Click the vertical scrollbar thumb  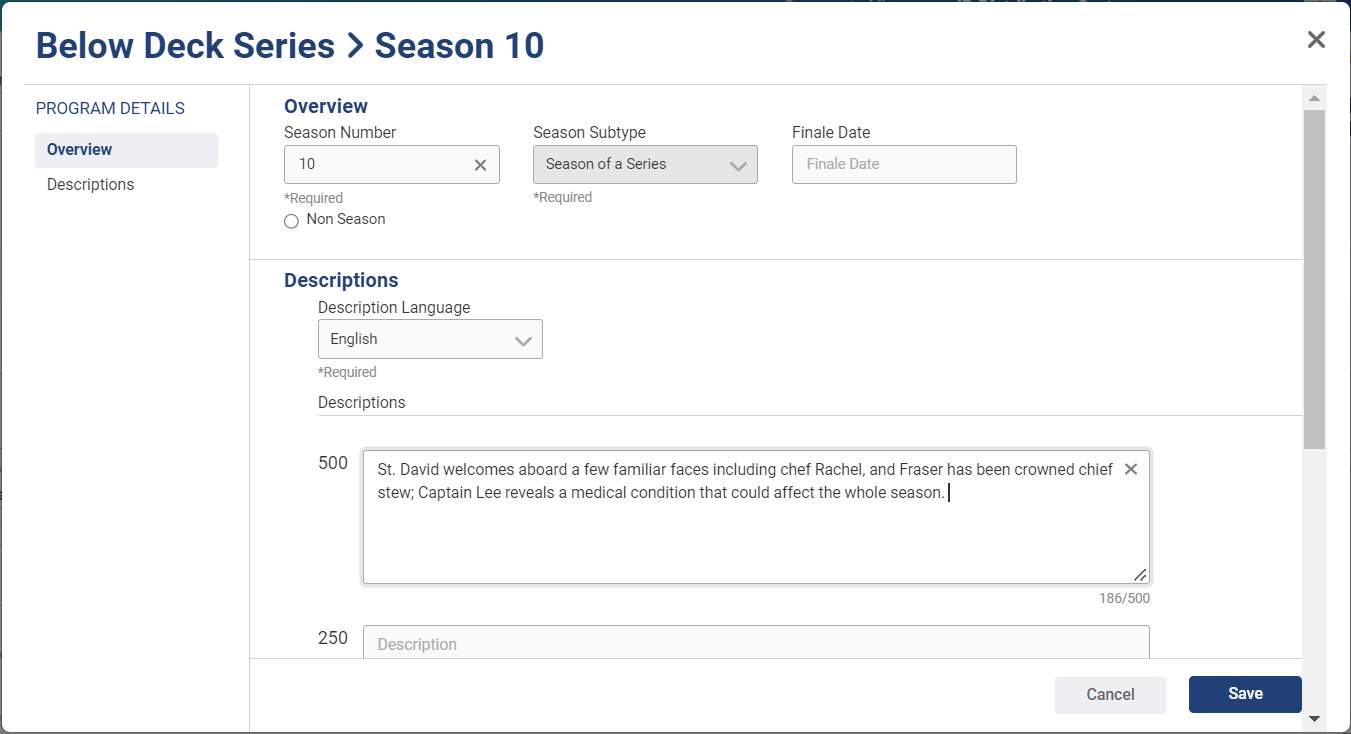[1314, 280]
